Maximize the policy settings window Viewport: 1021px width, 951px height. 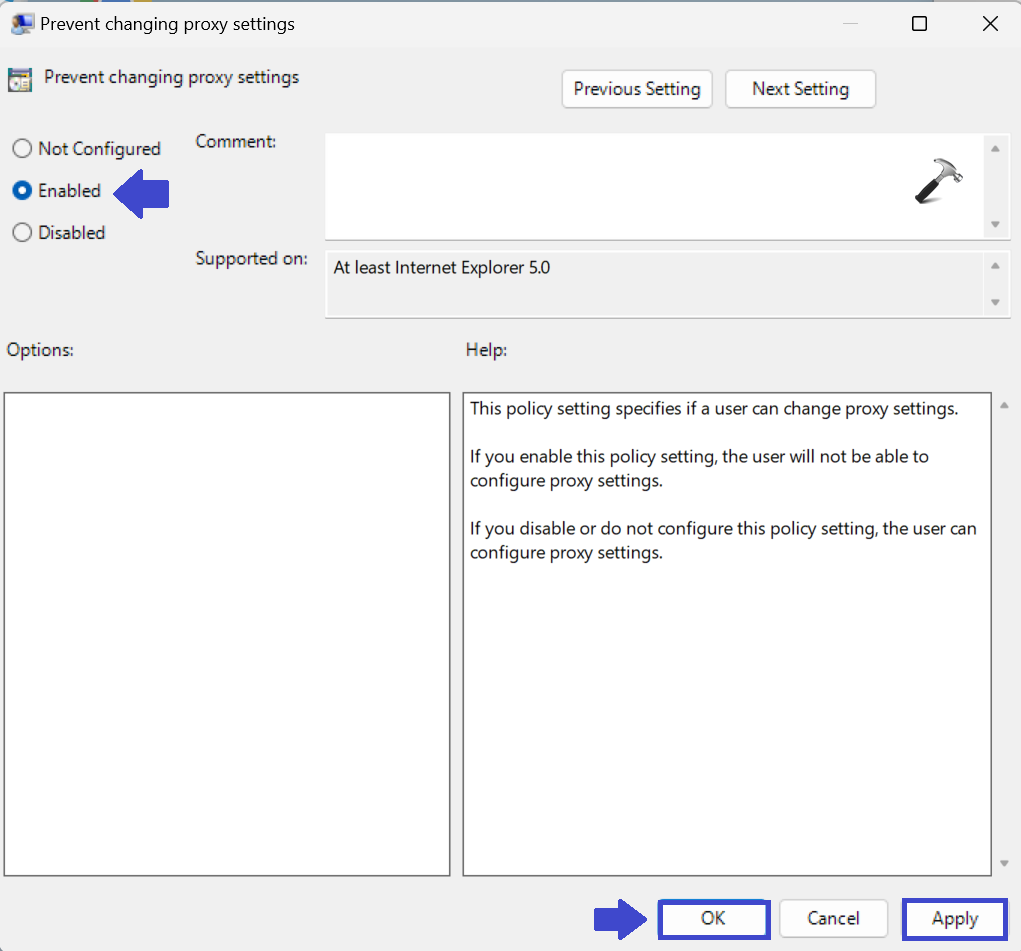pyautogui.click(x=919, y=24)
